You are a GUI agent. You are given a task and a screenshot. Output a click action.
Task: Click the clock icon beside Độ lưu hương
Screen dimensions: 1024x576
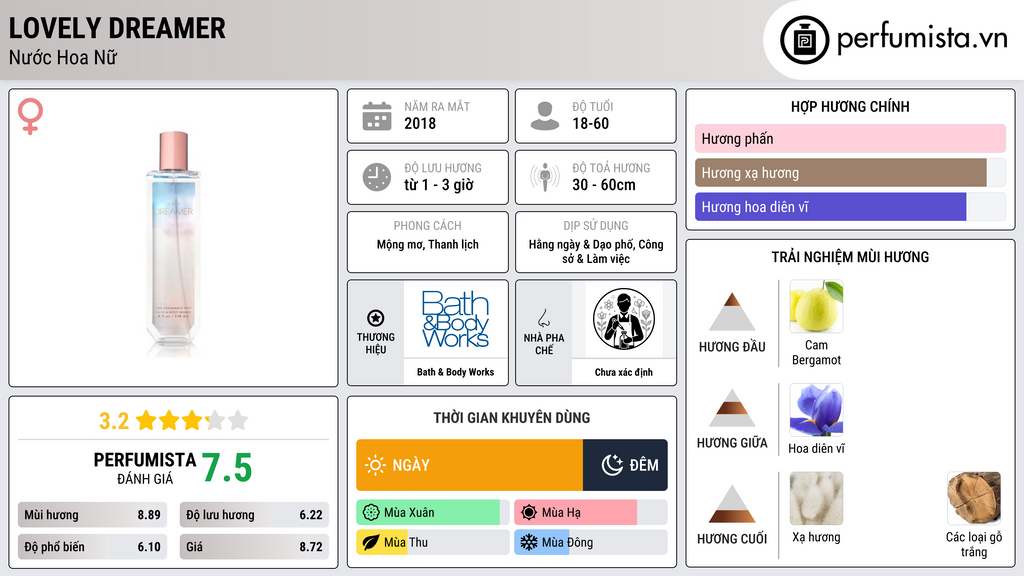[377, 177]
